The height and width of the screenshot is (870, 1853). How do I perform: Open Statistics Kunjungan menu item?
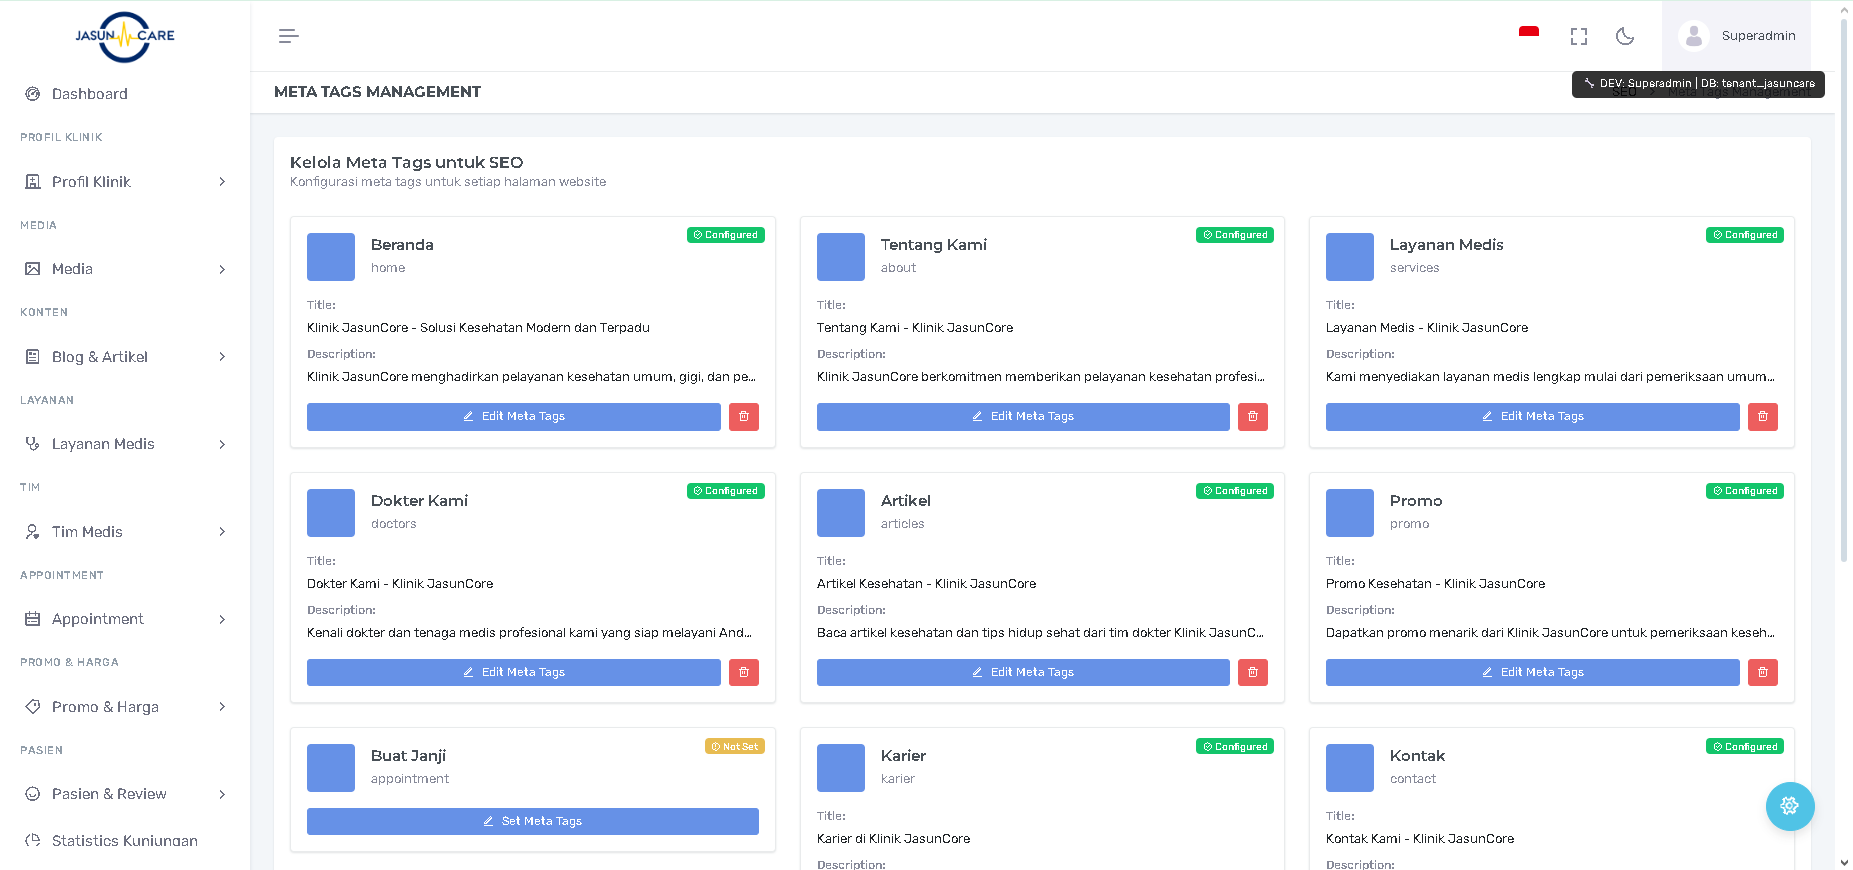(124, 841)
